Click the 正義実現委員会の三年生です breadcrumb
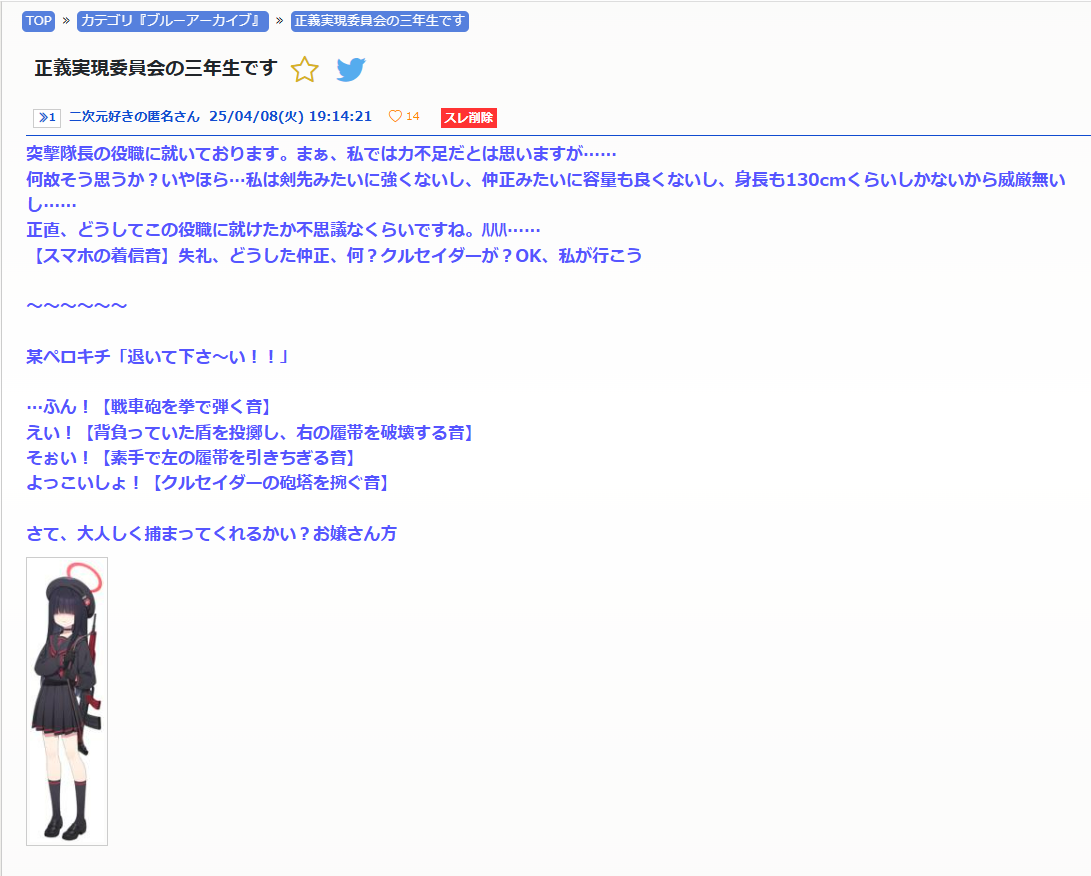Screen dimensions: 1091x876 [x=380, y=21]
